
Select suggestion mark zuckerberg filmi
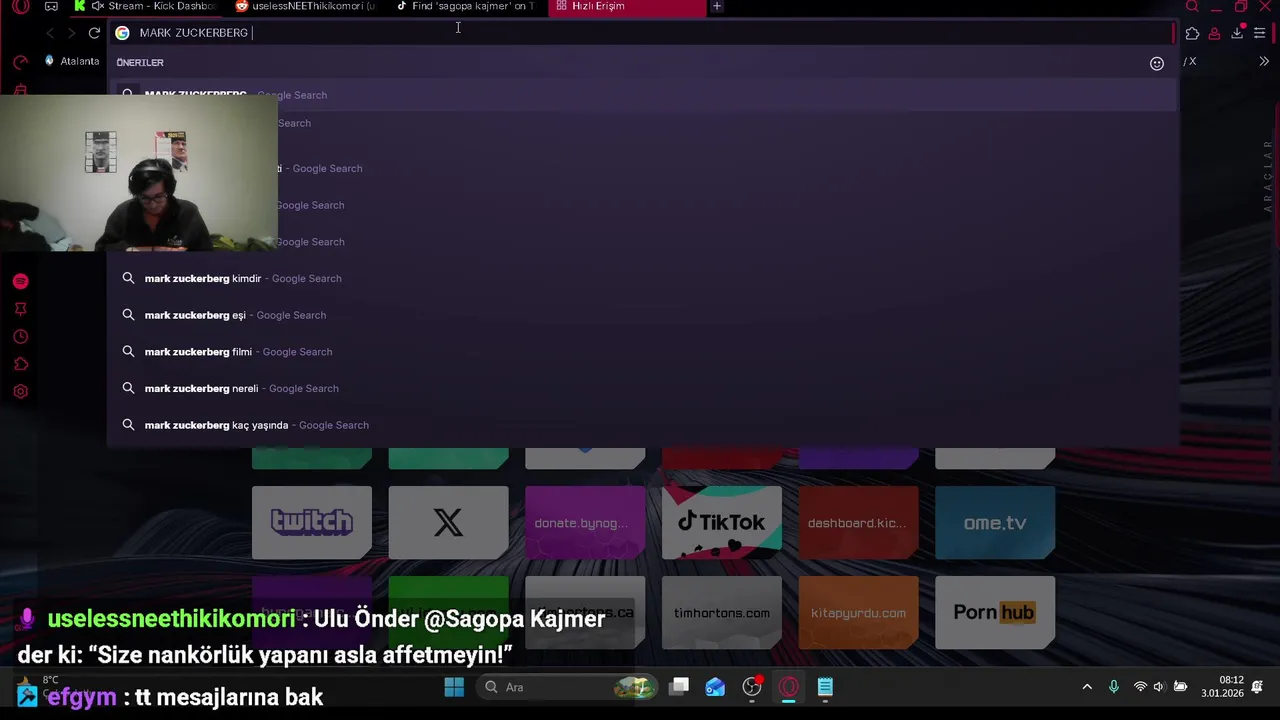[x=643, y=352]
